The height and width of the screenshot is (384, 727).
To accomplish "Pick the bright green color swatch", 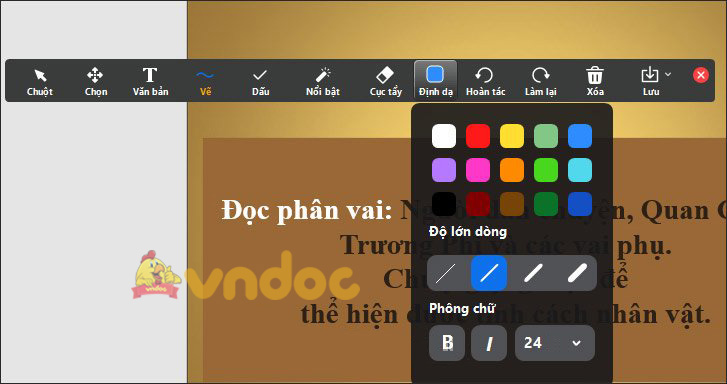I will pyautogui.click(x=546, y=170).
